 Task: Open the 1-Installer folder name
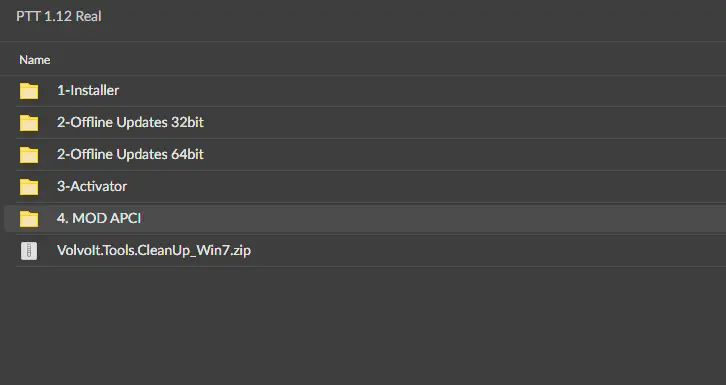88,90
